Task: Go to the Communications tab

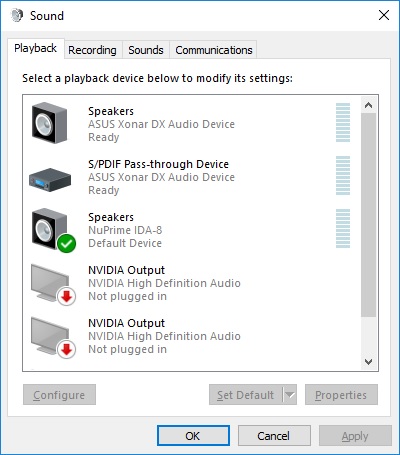Action: point(214,50)
